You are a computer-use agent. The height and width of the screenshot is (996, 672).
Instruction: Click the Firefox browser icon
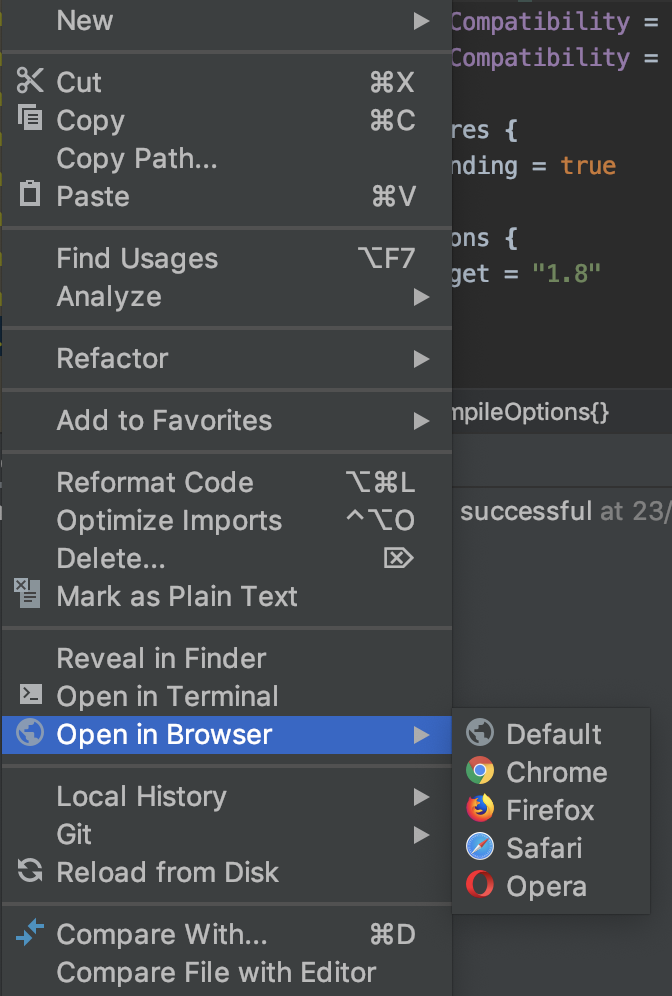pyautogui.click(x=480, y=810)
